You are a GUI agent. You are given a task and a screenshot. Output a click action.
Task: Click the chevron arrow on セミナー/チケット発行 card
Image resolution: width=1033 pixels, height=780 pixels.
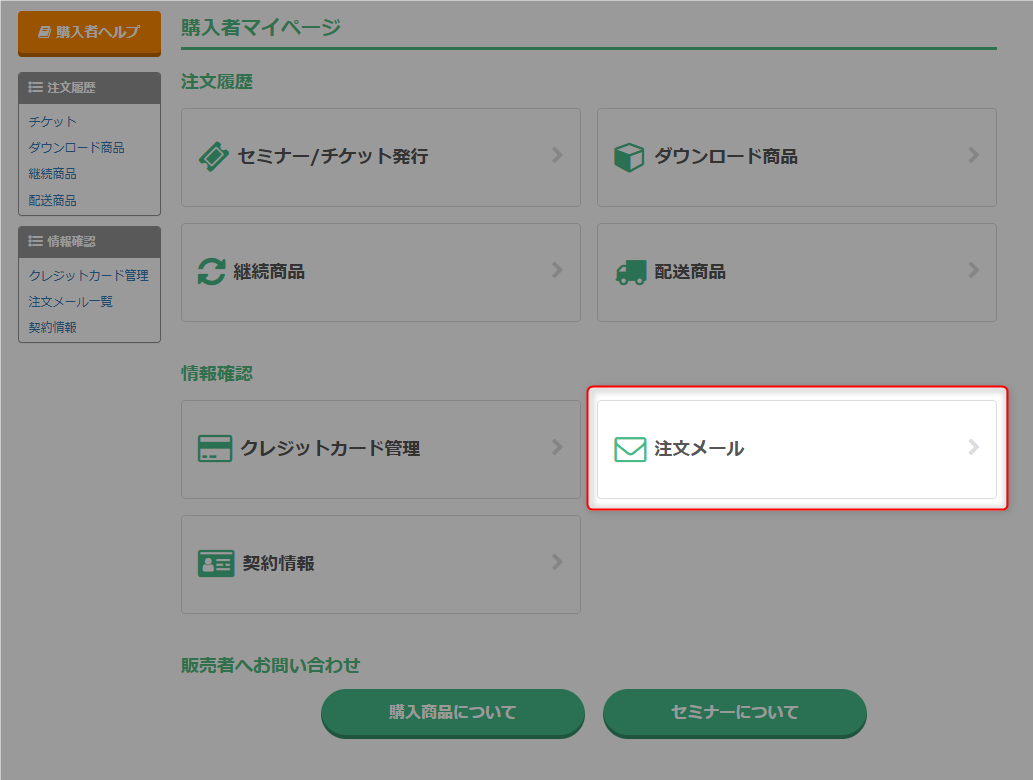click(x=557, y=155)
